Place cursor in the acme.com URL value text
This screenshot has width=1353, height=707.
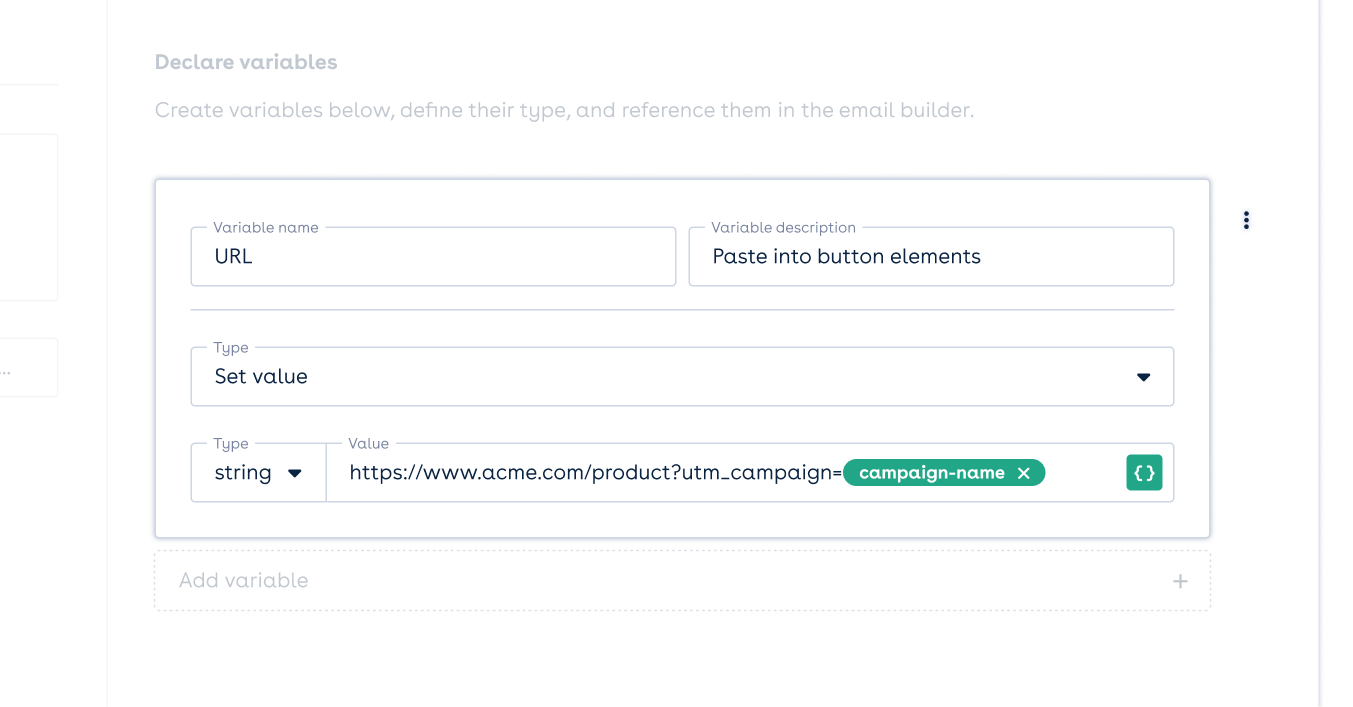pyautogui.click(x=595, y=473)
